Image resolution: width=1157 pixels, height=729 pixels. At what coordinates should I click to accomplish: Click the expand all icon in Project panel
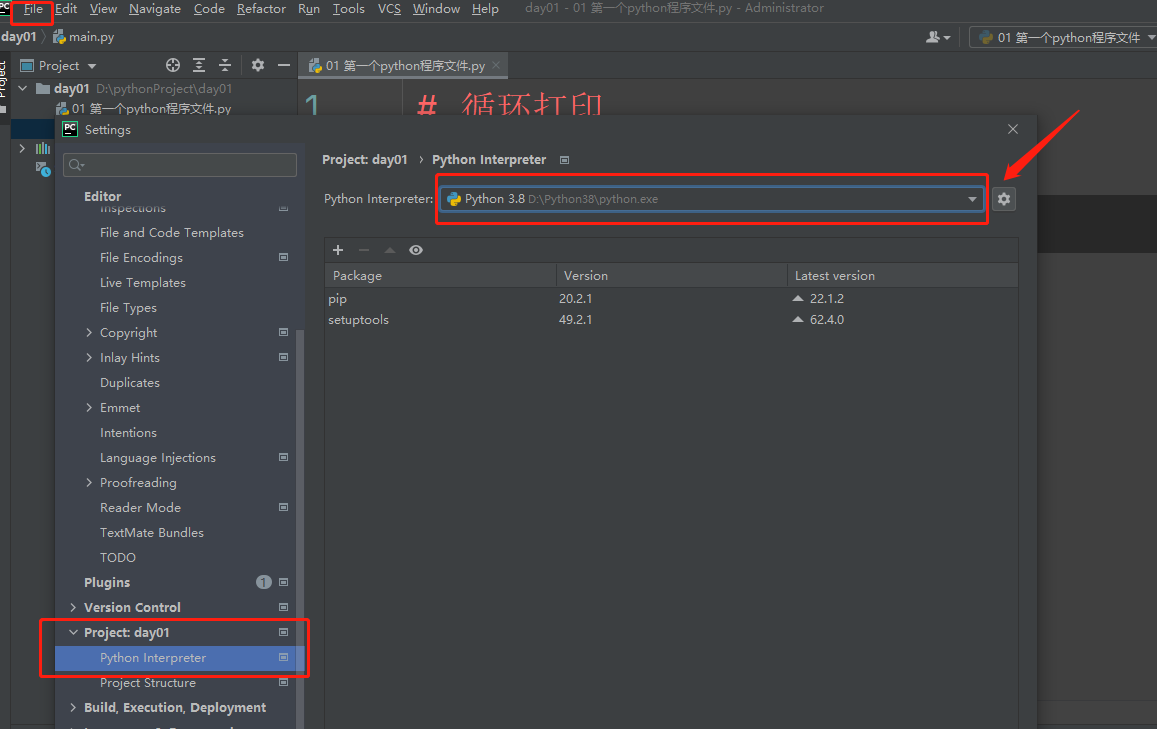[x=199, y=66]
